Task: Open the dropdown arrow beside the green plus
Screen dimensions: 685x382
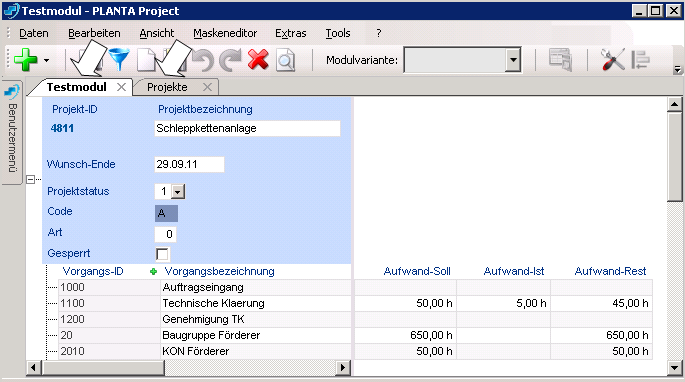Action: point(46,61)
